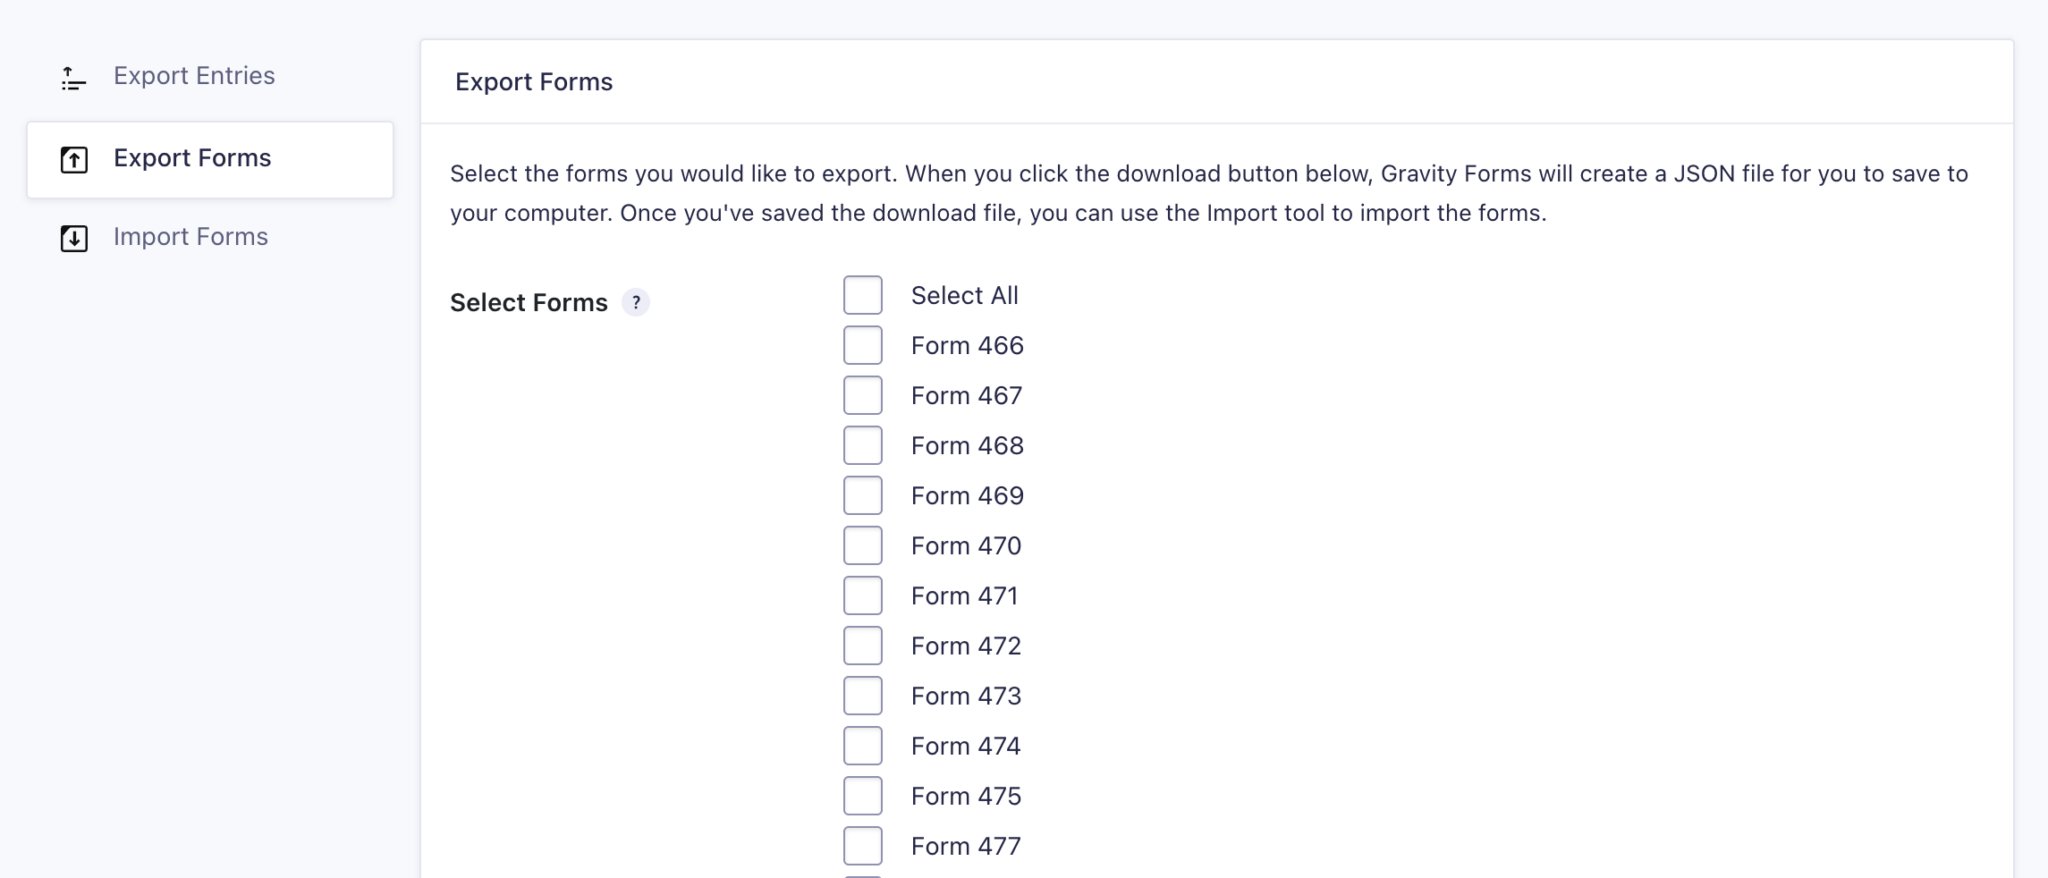Switch to Export Entries

point(195,75)
